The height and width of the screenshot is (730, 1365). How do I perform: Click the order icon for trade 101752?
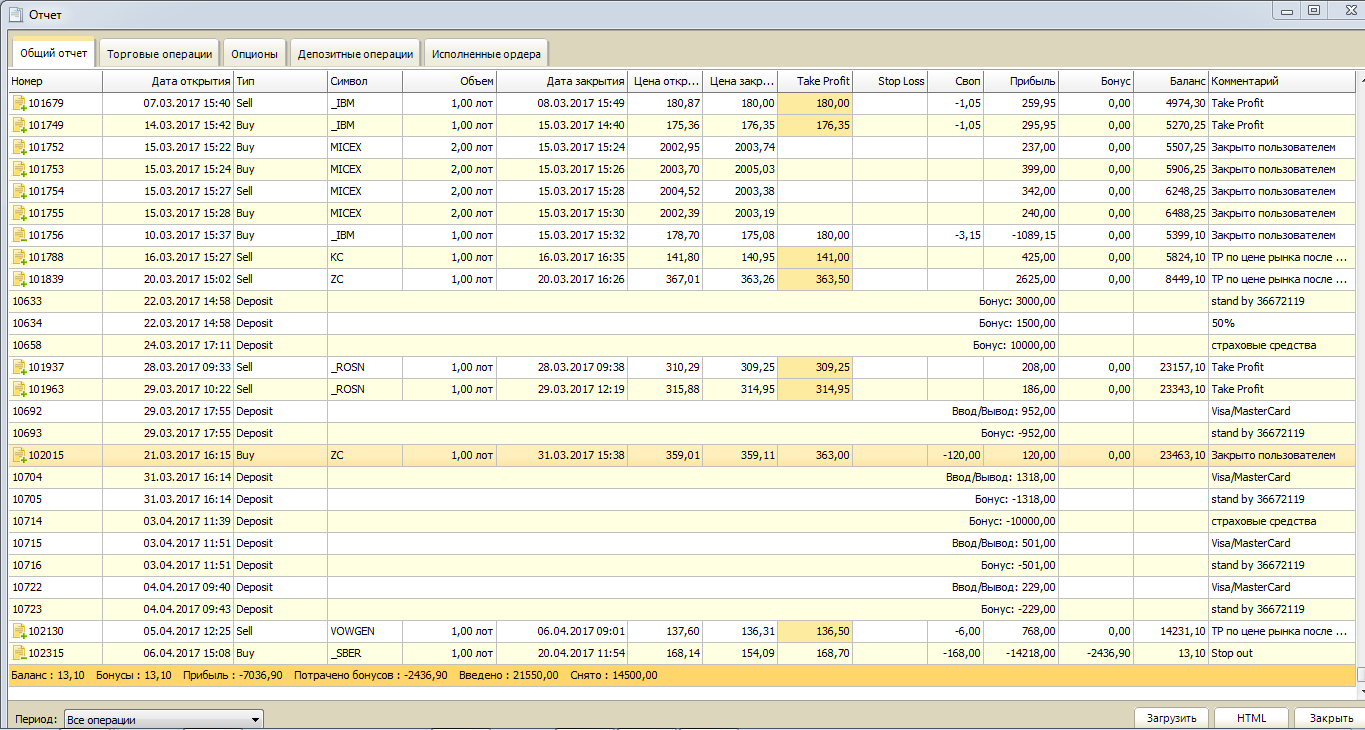click(19, 147)
